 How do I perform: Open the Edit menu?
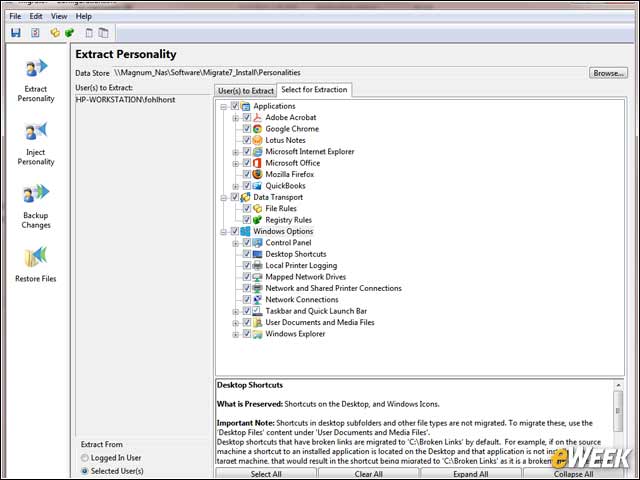point(36,16)
